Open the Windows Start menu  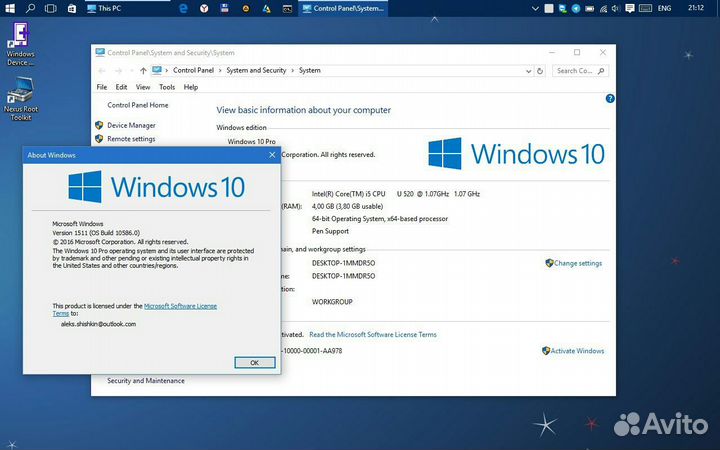pos(9,8)
